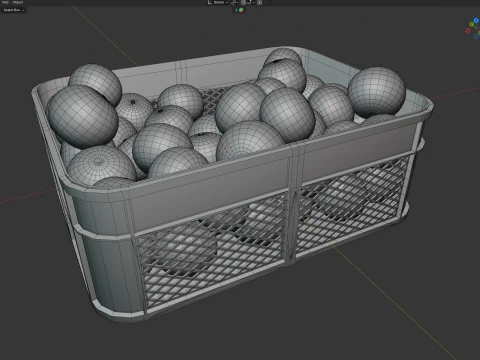Click the green Y axis gizmo ball
This screenshot has width=480, height=360.
pyautogui.click(x=472, y=24)
